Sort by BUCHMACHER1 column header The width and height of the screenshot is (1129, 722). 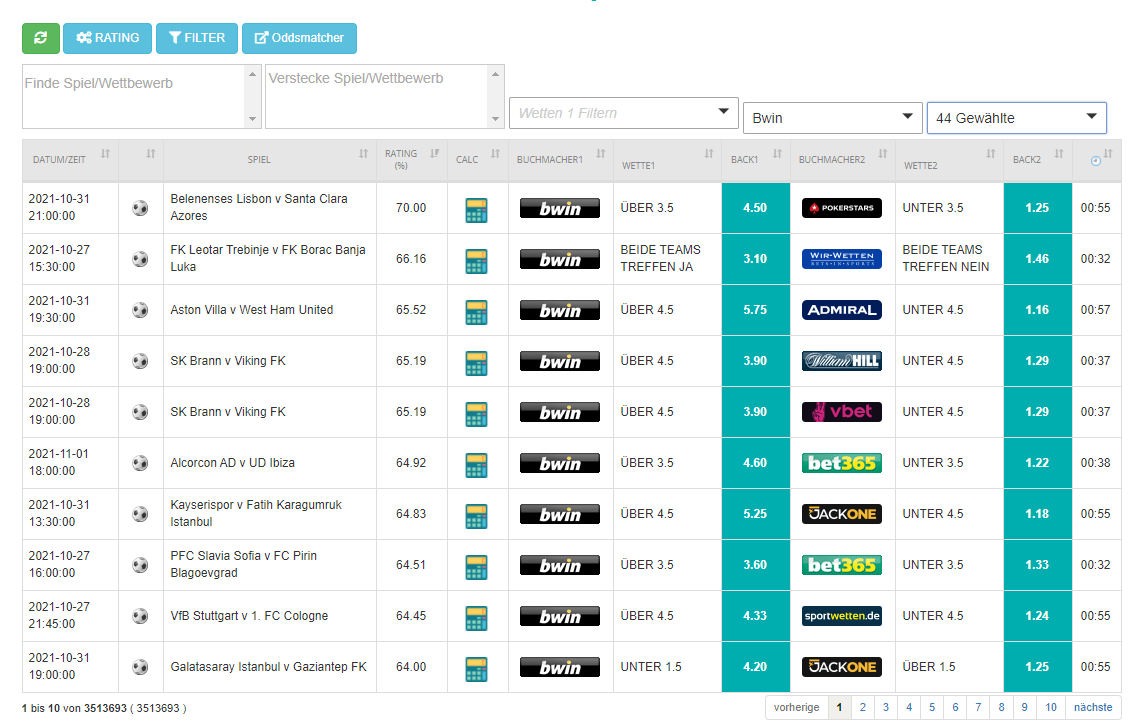(561, 160)
